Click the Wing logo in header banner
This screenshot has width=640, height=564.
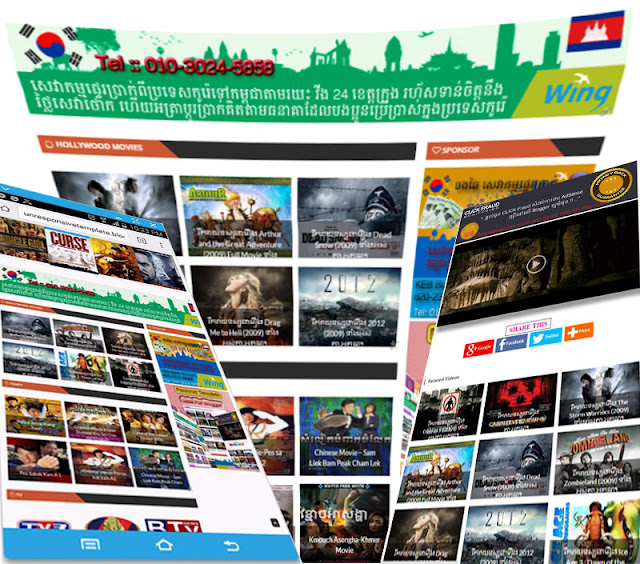[578, 94]
